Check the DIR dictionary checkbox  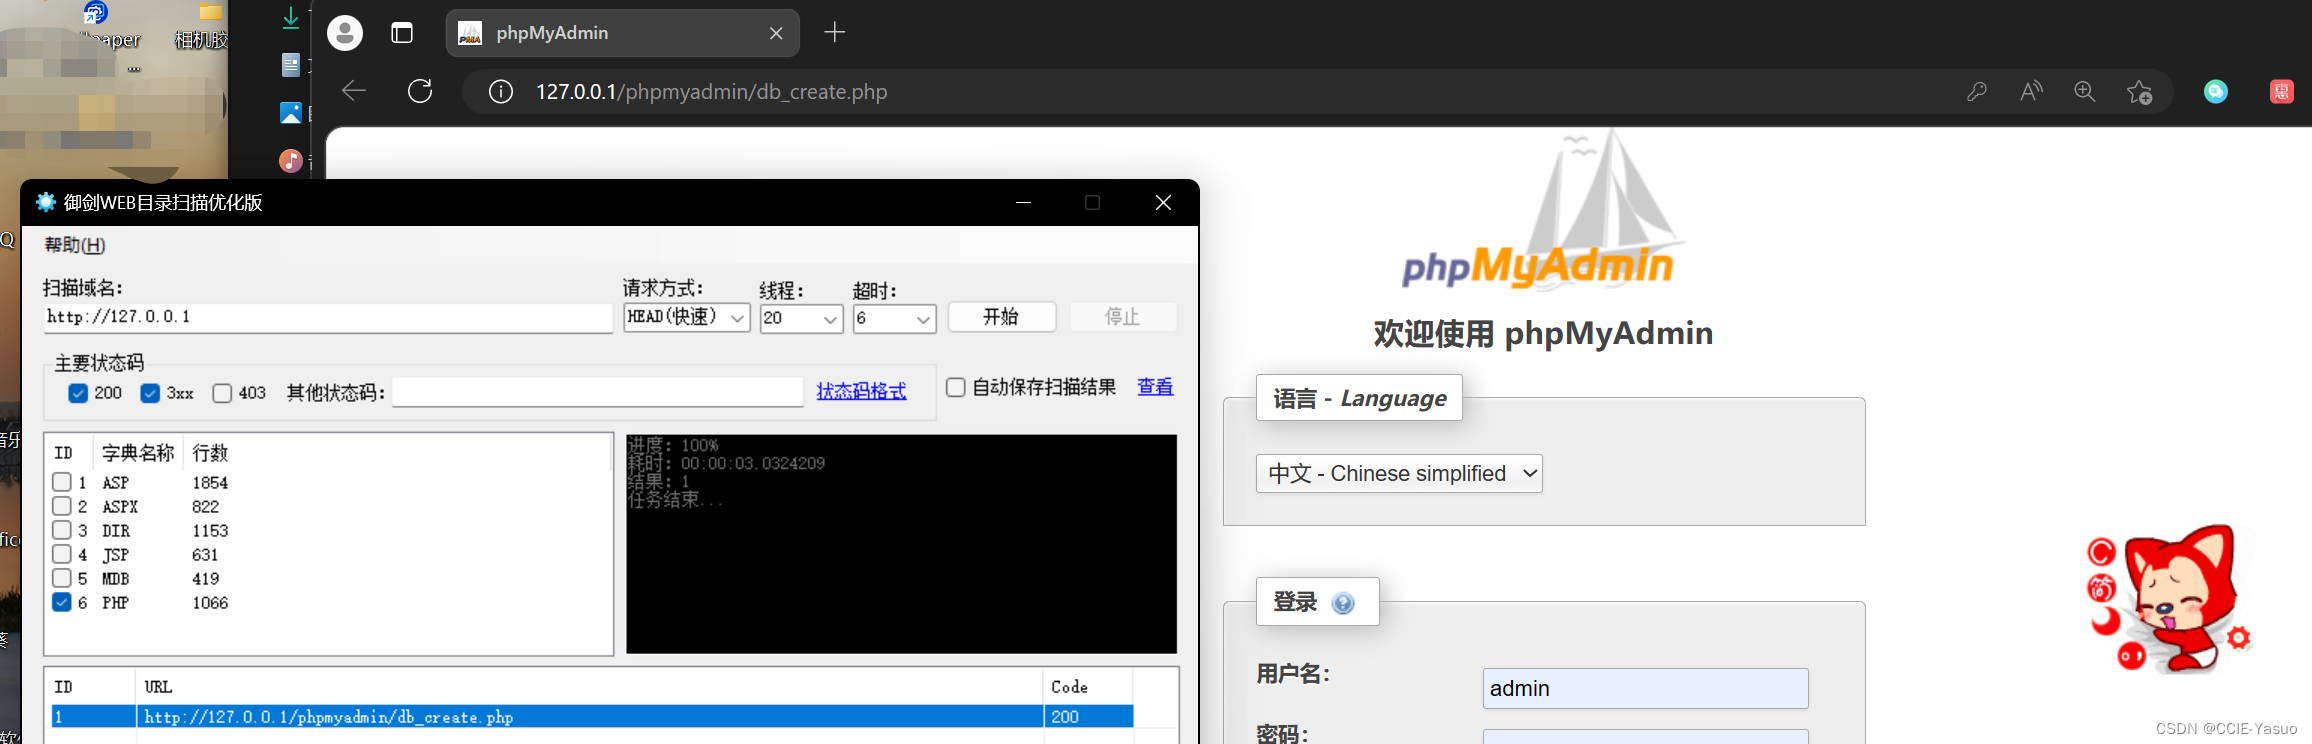(62, 530)
